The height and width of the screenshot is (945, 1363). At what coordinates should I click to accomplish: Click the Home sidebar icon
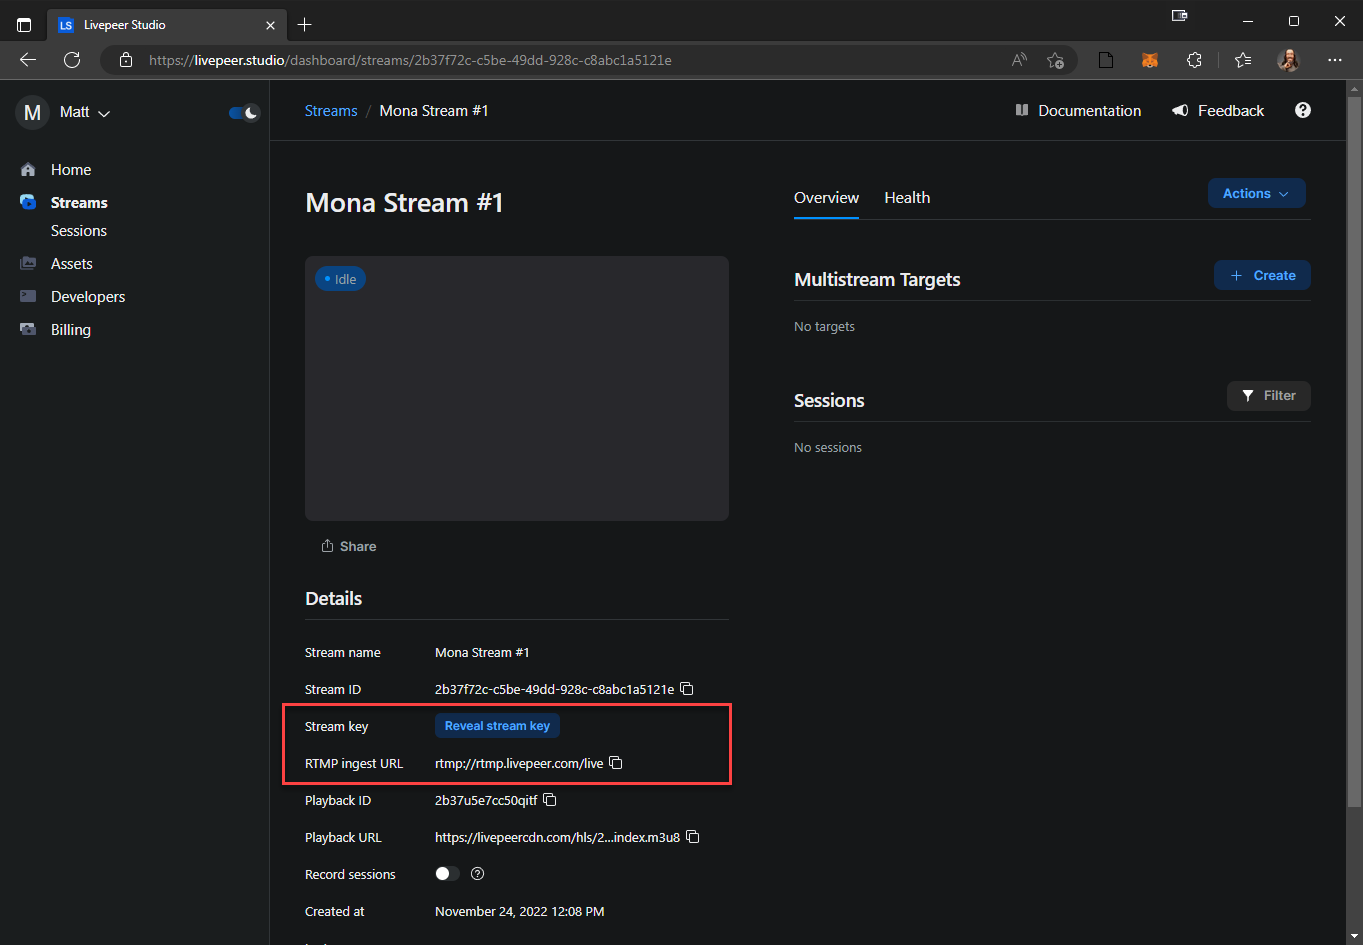tap(28, 170)
